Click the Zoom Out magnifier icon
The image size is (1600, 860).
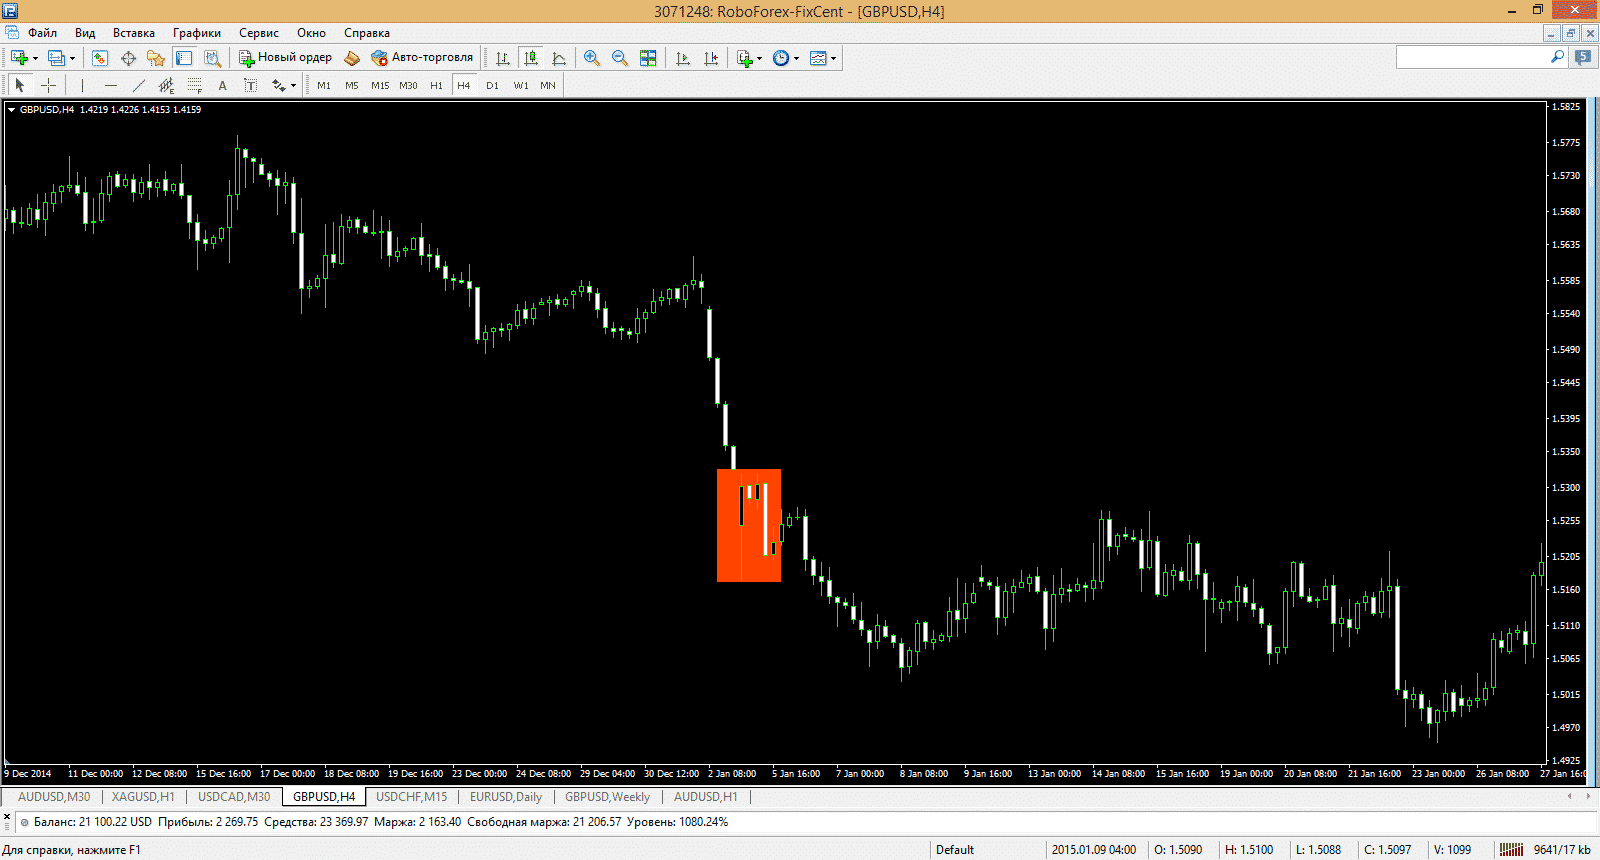pyautogui.click(x=620, y=58)
